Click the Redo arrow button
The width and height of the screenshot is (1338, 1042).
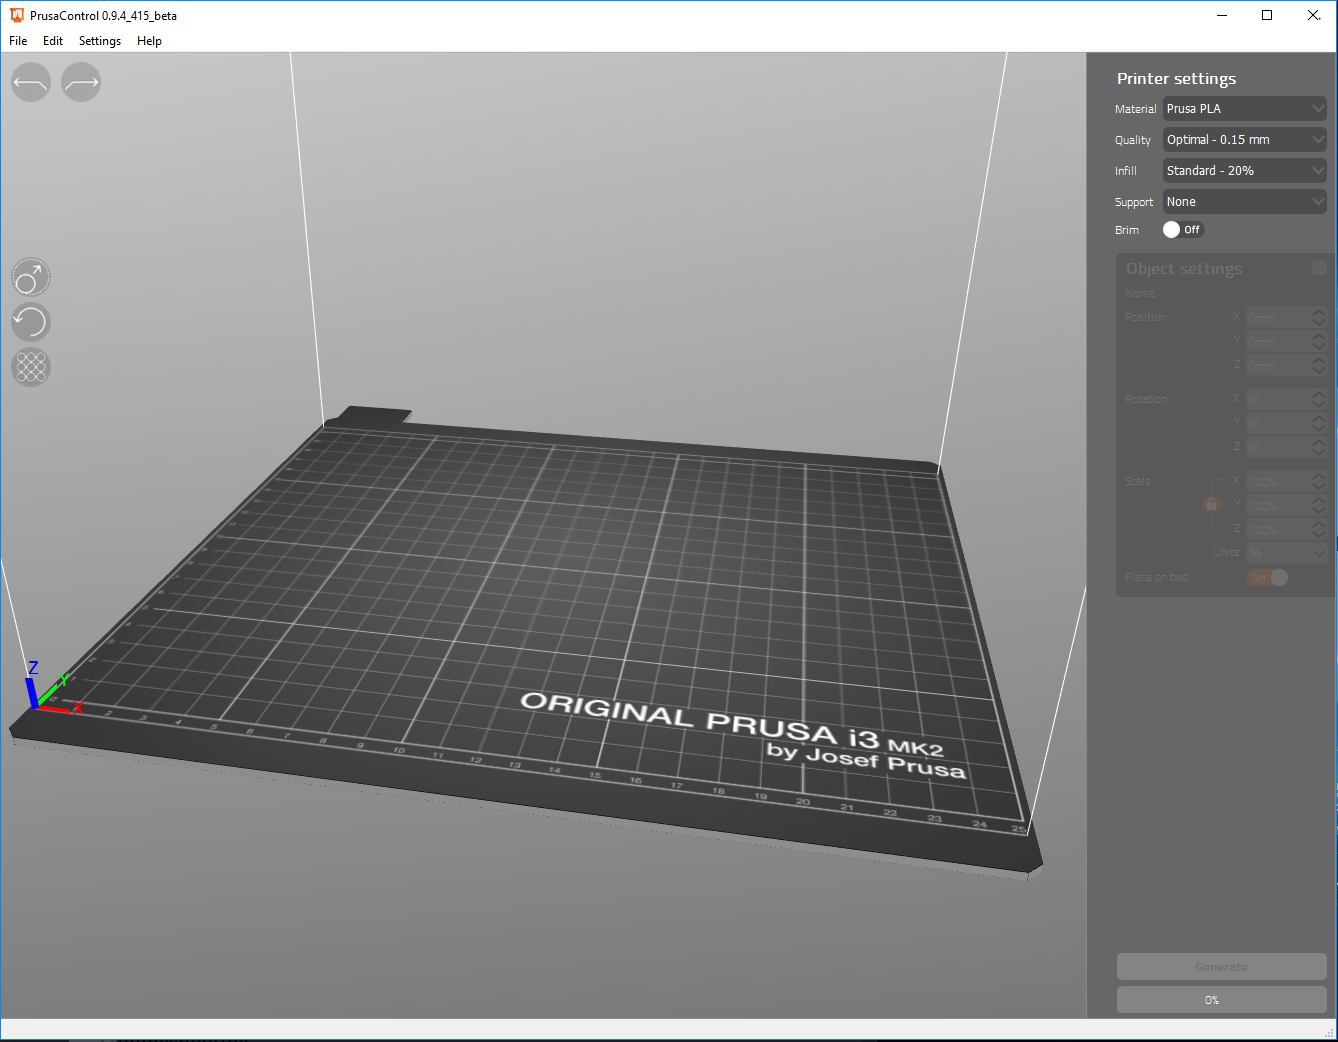click(x=81, y=82)
